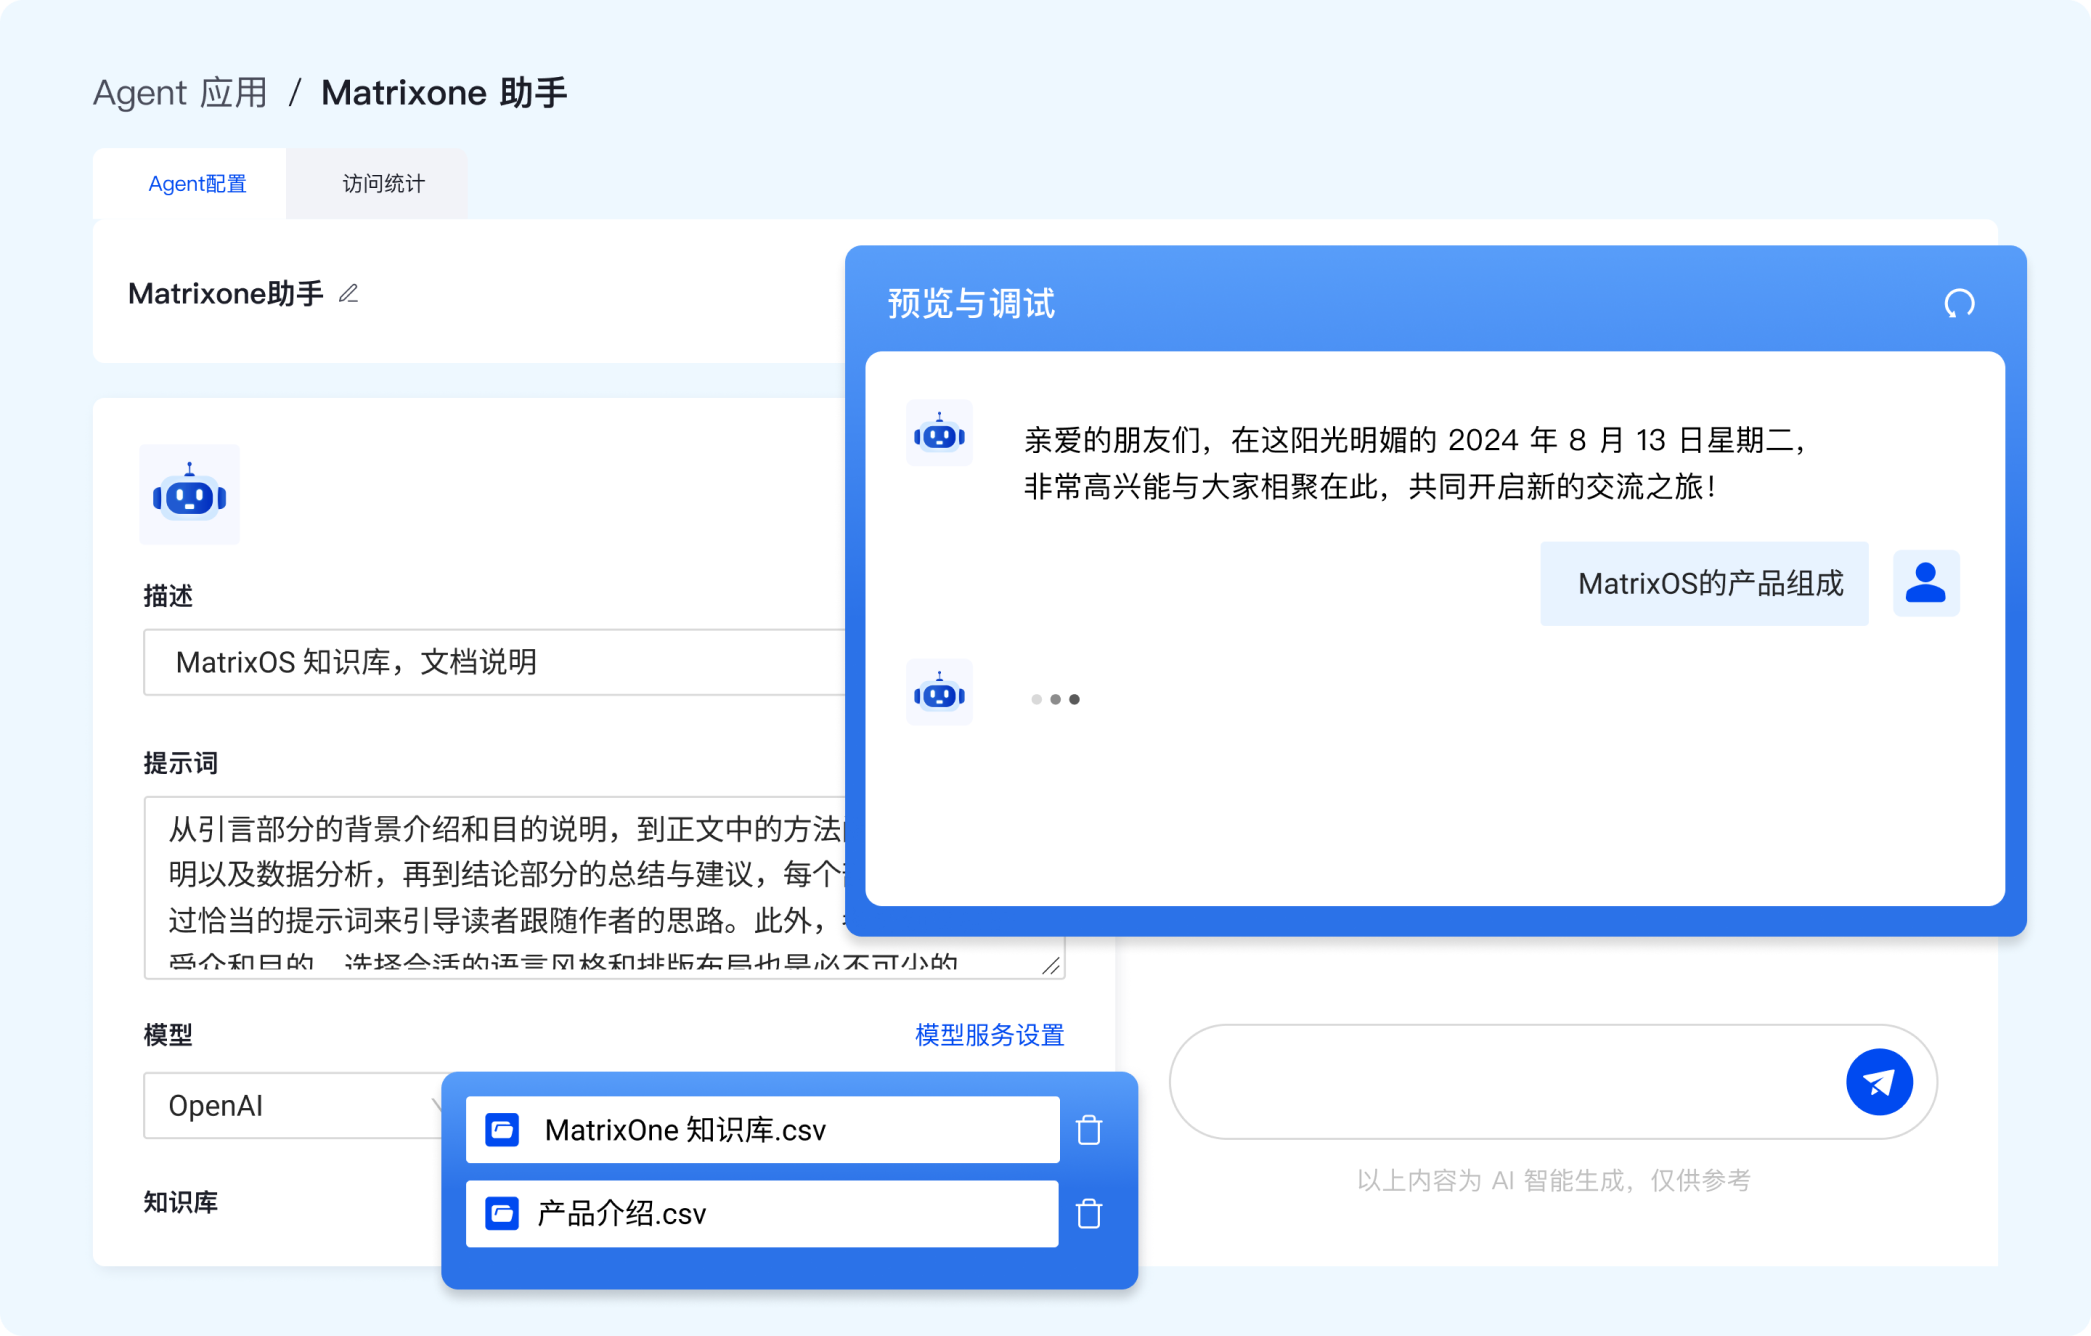Click the 以上内容为 AI 智能生成 disclaimer
Viewport: 2091px width, 1336px height.
pos(1553,1181)
